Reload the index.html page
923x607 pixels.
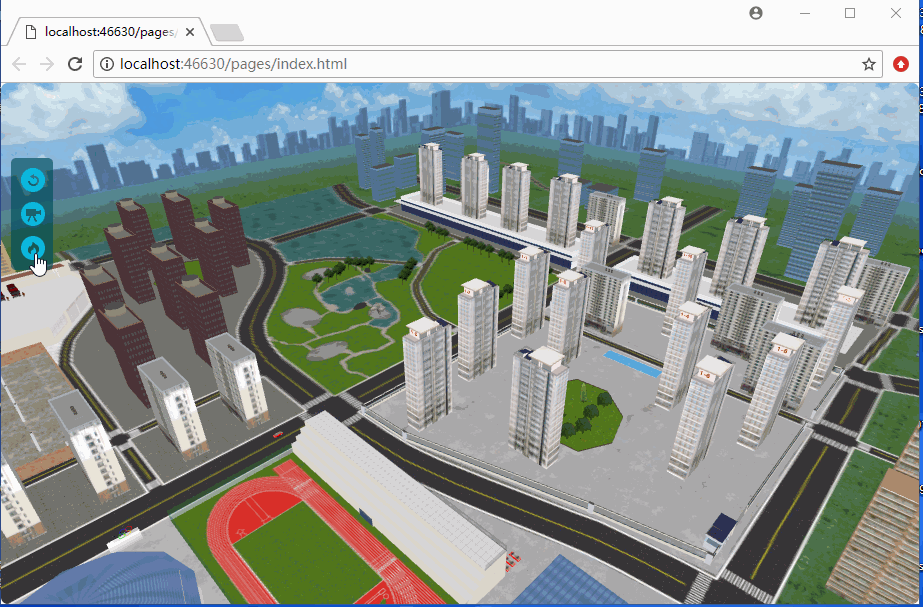pos(75,64)
